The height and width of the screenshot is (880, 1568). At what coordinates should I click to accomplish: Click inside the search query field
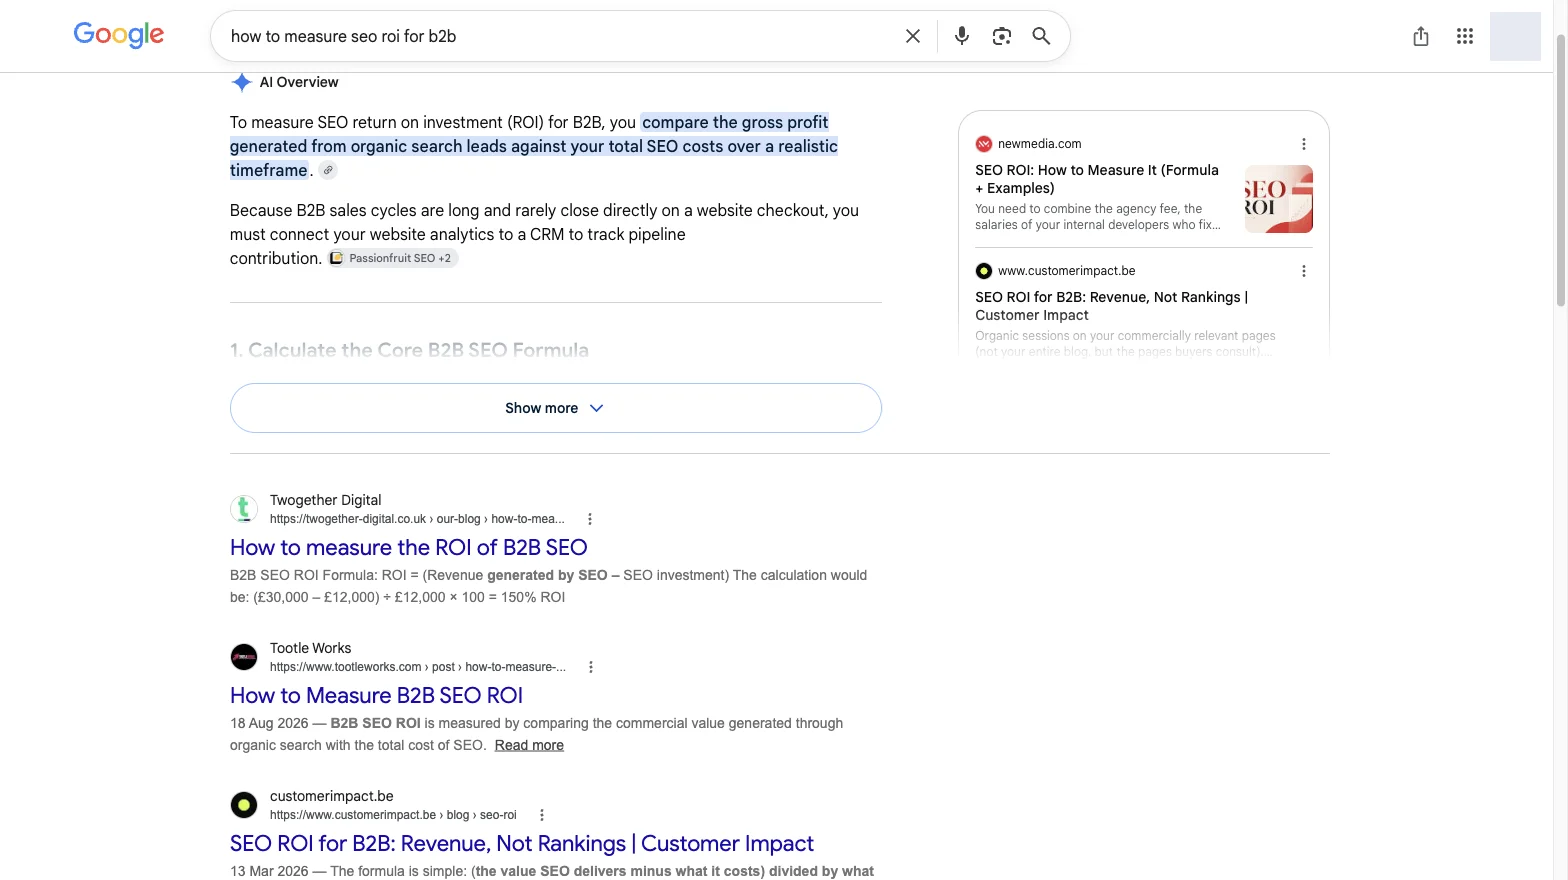(x=560, y=36)
